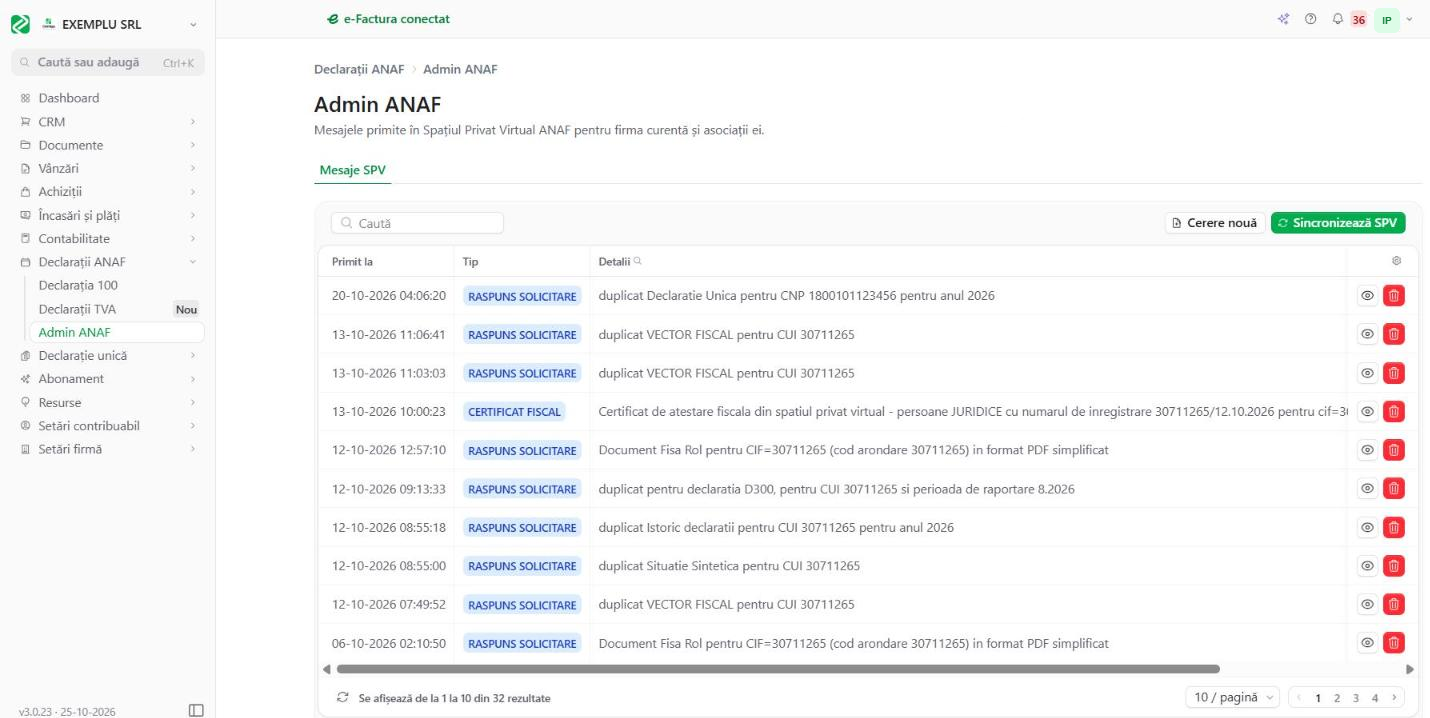Delete message received 13-10-2026 11:03:03
The image size is (1430, 718).
1393,373
